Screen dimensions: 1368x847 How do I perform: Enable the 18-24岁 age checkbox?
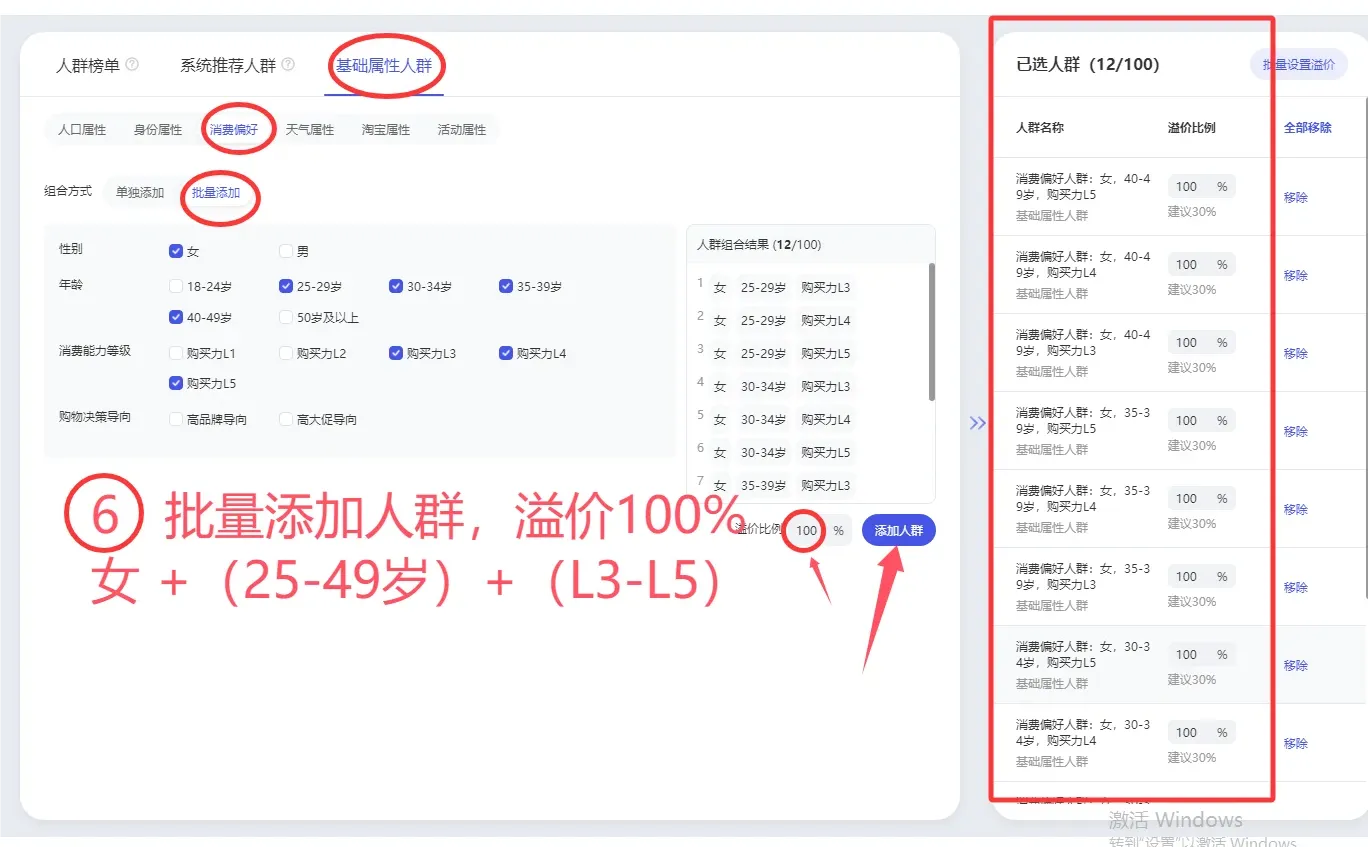pos(176,285)
